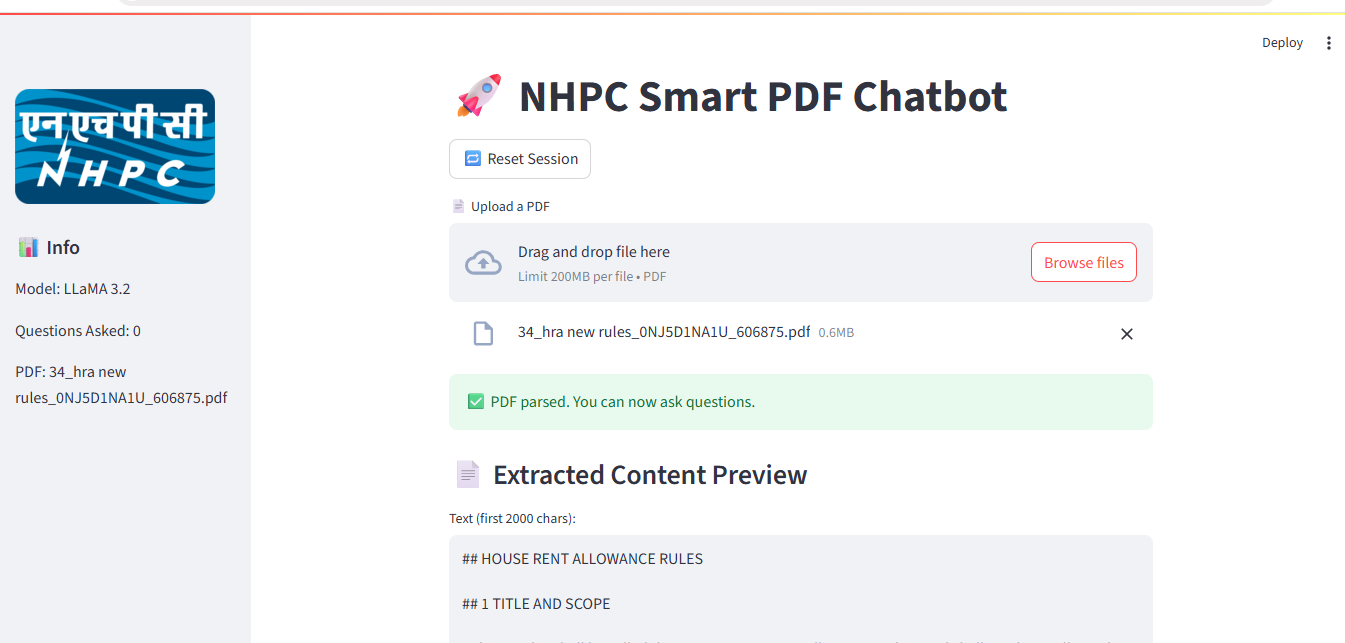Click the small icon beside Upload a PDF
Image resolution: width=1345 pixels, height=643 pixels.
(458, 206)
